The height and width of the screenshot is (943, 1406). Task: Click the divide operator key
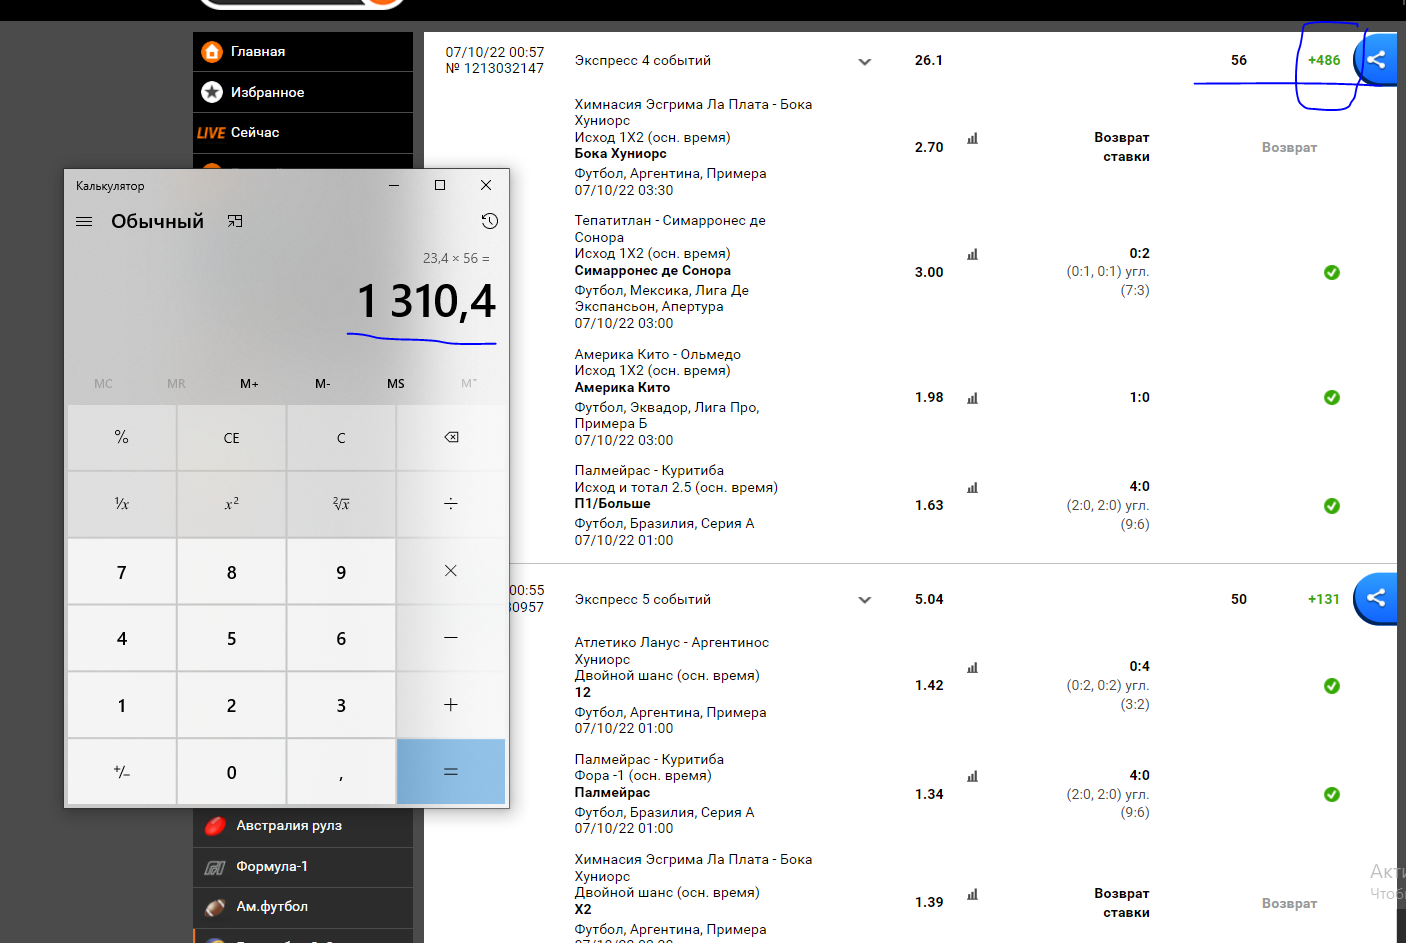(451, 504)
